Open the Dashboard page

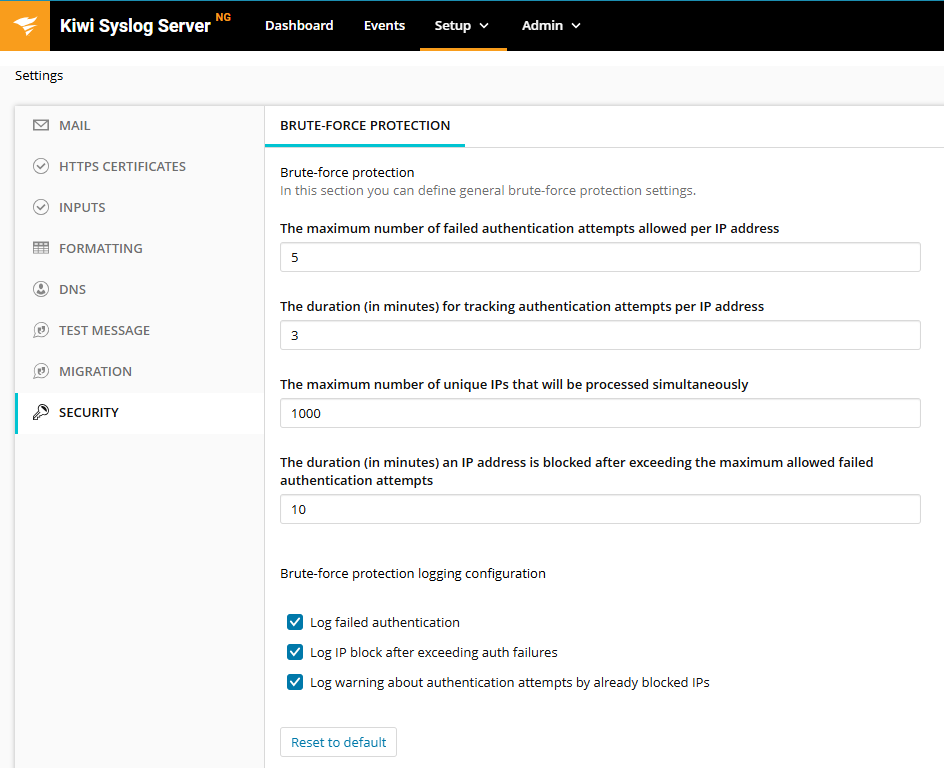click(299, 25)
